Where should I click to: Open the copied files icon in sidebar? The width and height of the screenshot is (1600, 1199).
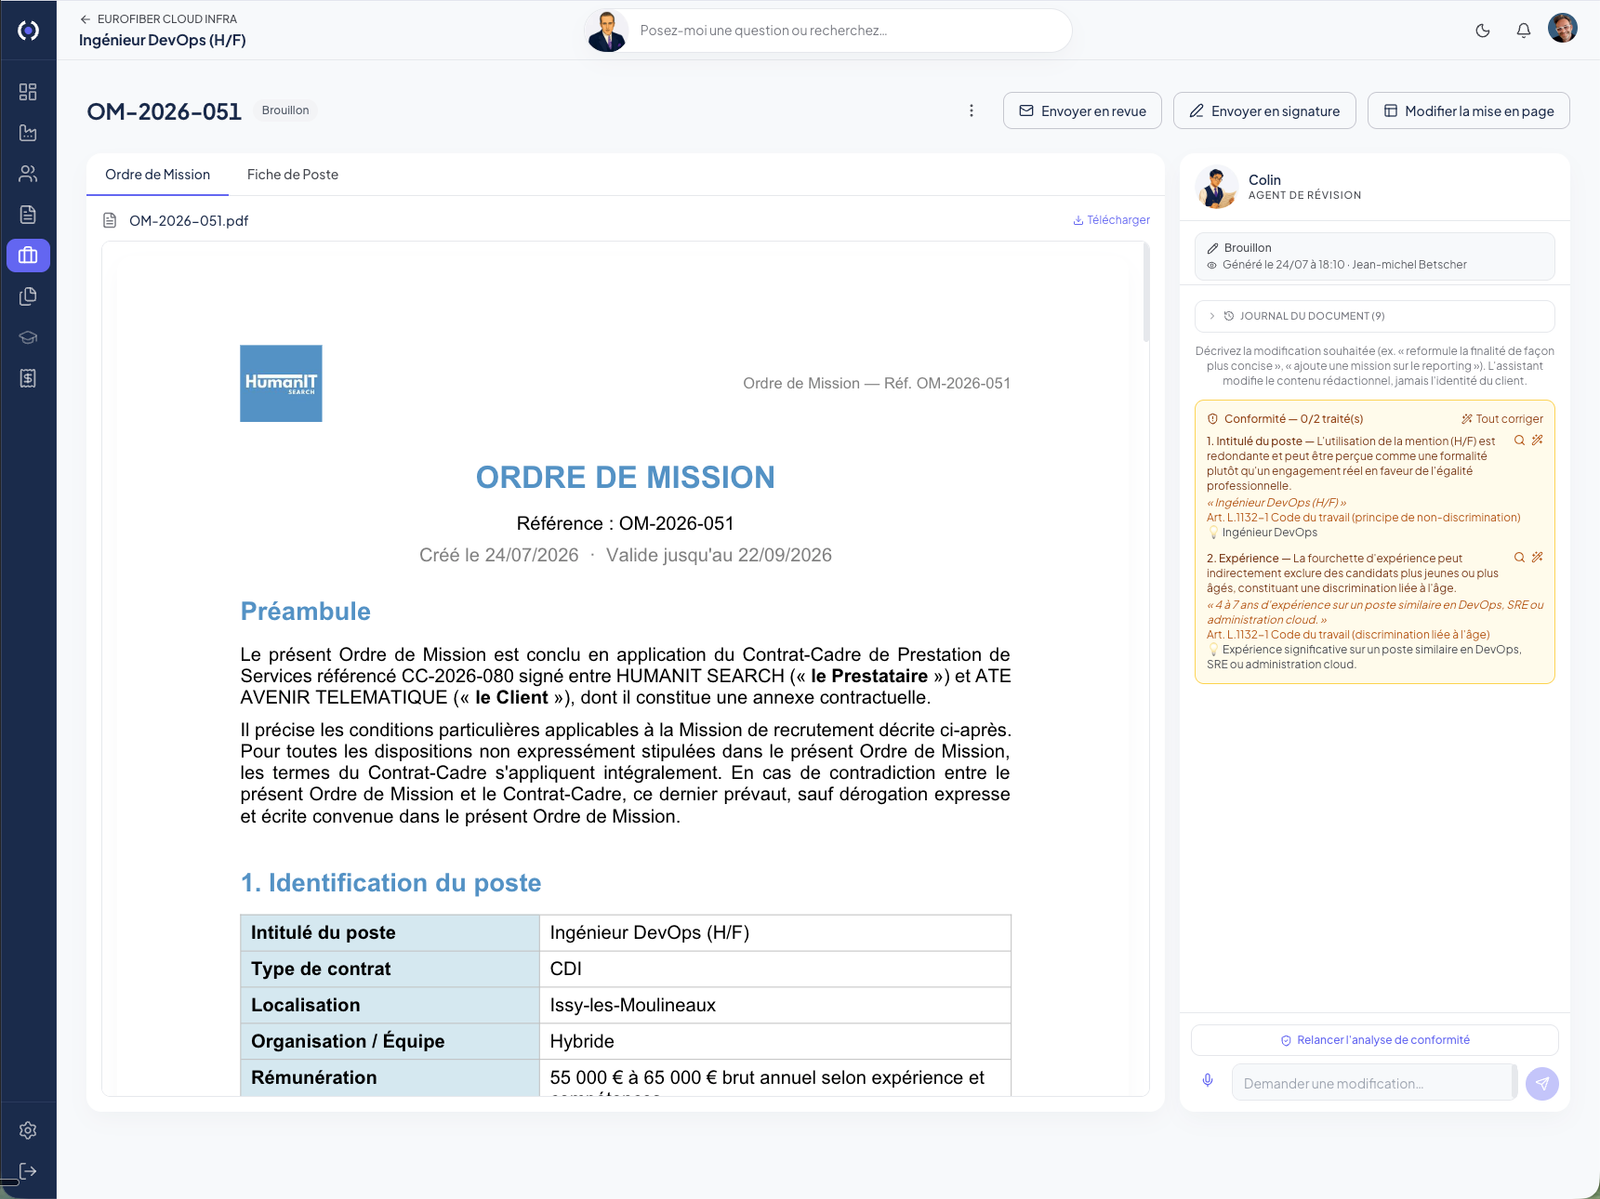pyautogui.click(x=28, y=297)
